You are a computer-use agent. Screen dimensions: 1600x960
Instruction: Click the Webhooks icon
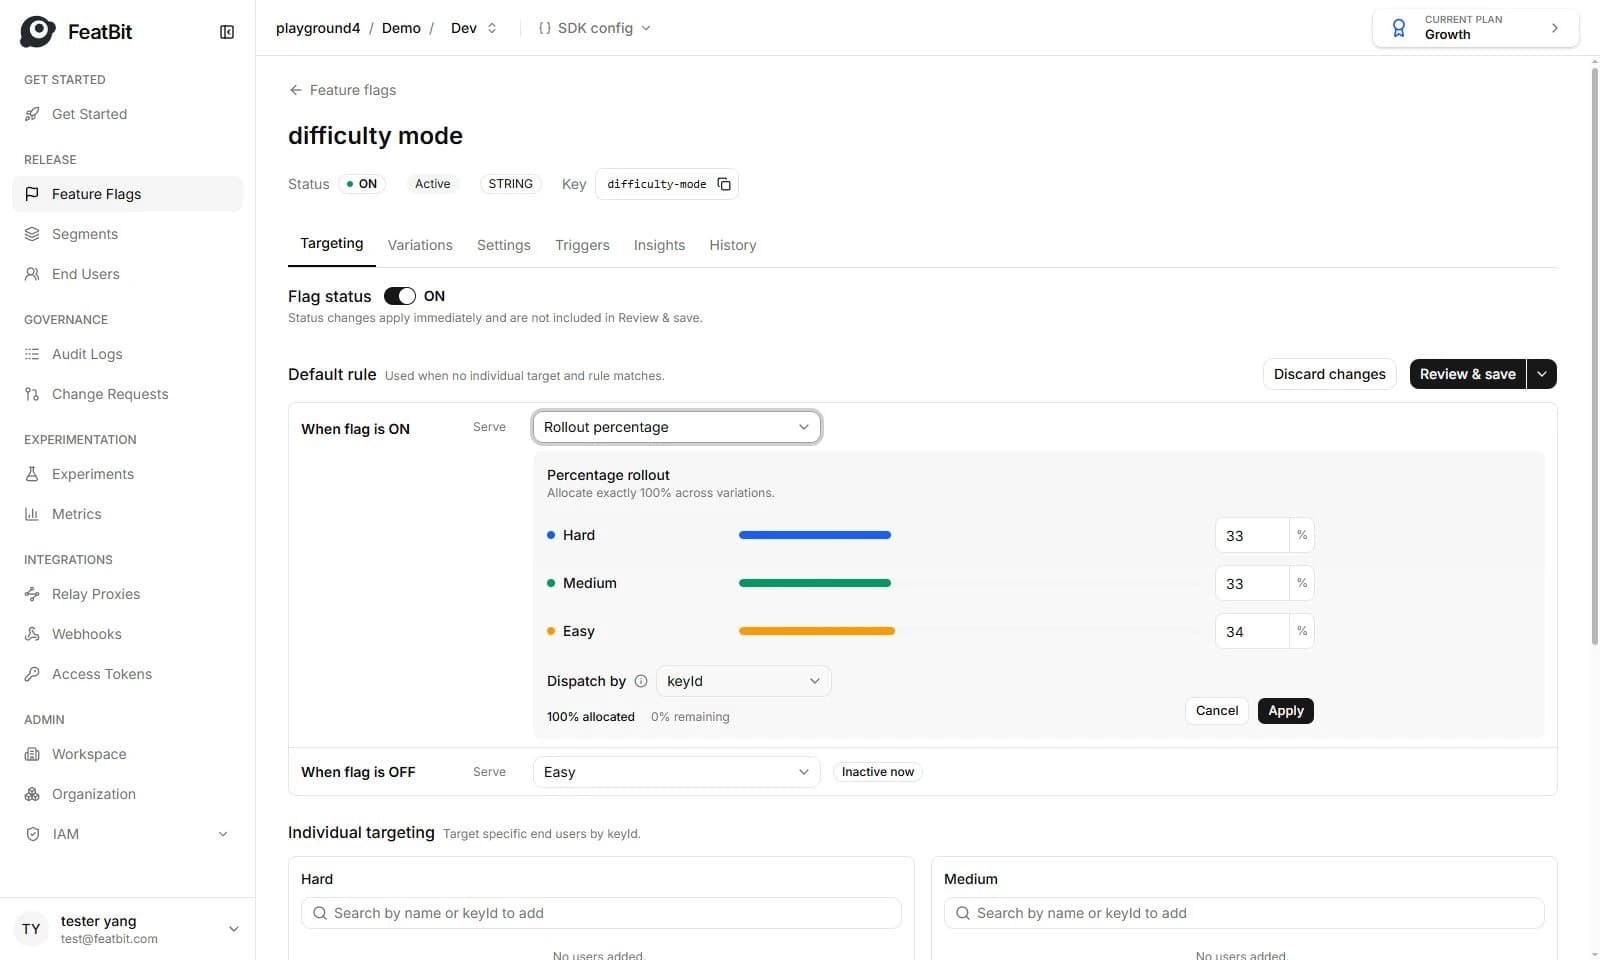click(x=32, y=634)
